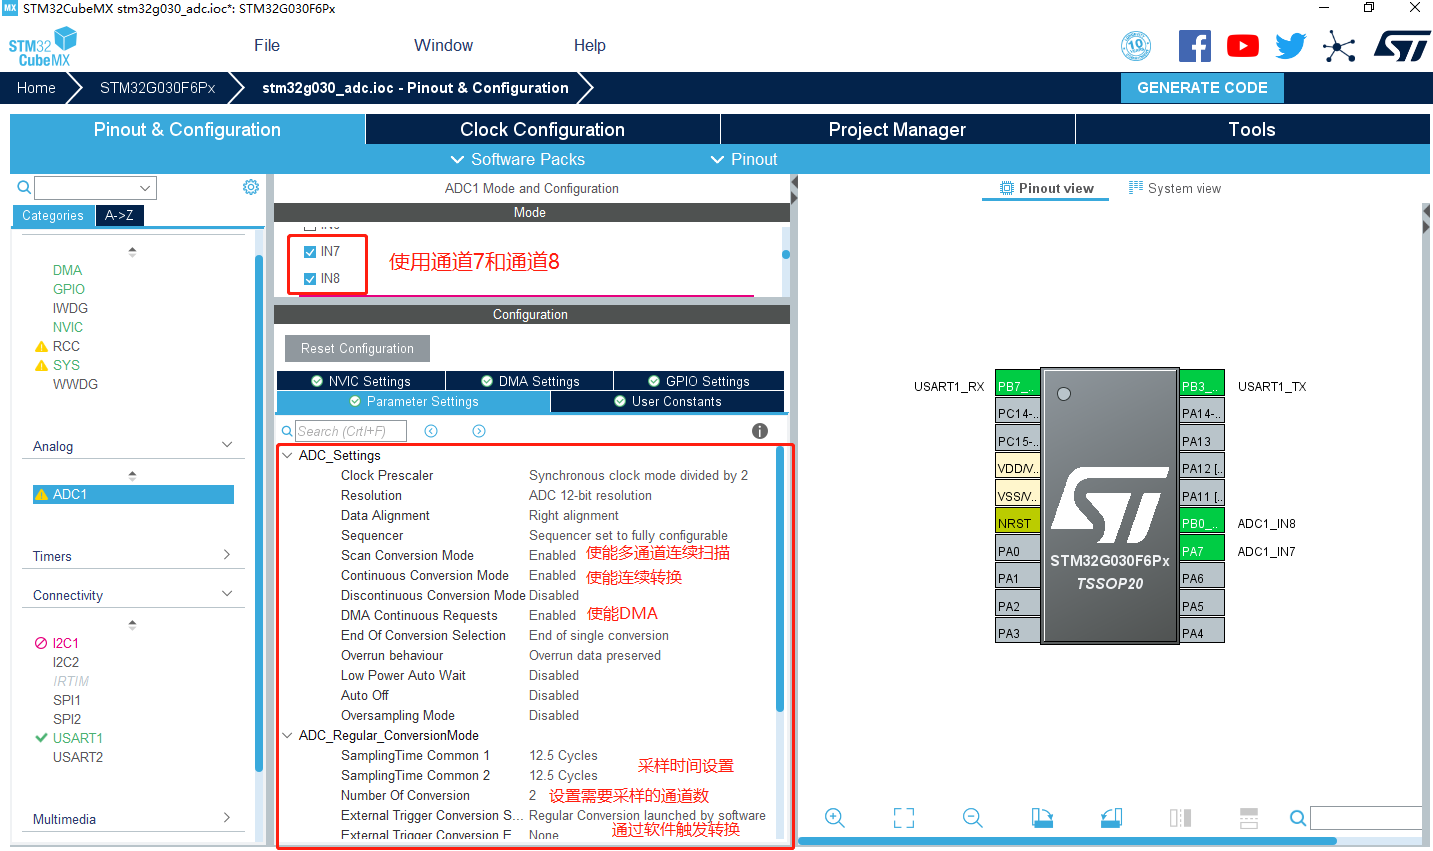The image size is (1433, 851).
Task: Uncheck the IN7 channel checkbox
Action: [x=310, y=252]
